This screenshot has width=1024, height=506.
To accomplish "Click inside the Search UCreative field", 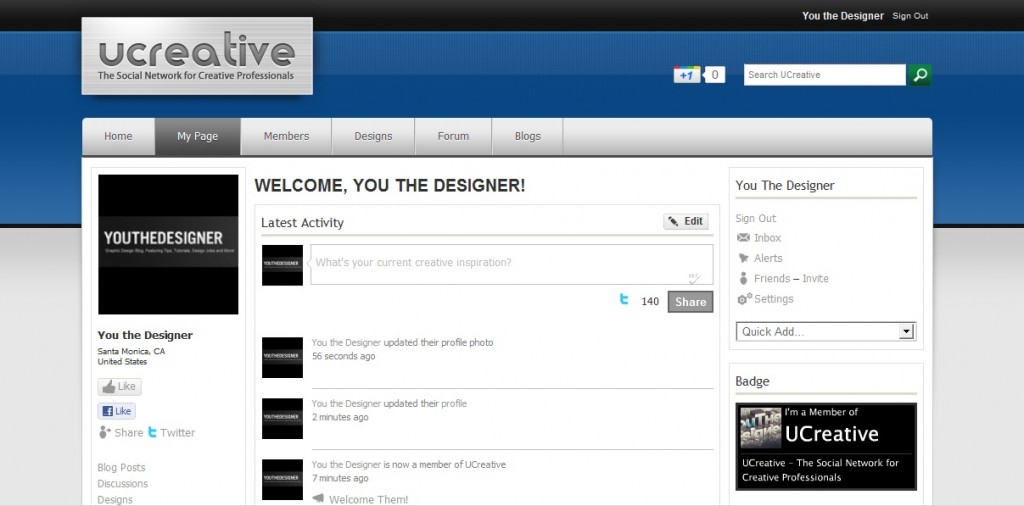I will (825, 75).
